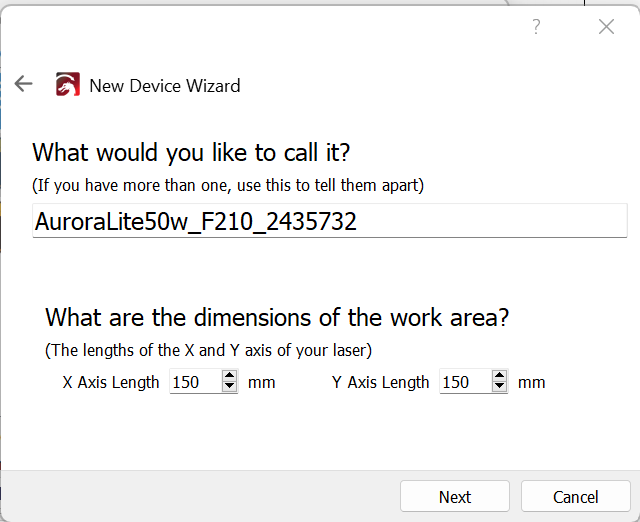
Task: Close the New Device Wizard dialog
Action: tap(607, 27)
